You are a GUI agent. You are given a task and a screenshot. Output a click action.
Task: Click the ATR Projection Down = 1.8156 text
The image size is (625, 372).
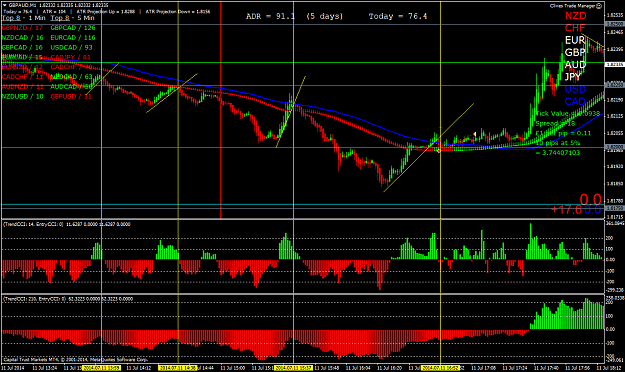178,12
